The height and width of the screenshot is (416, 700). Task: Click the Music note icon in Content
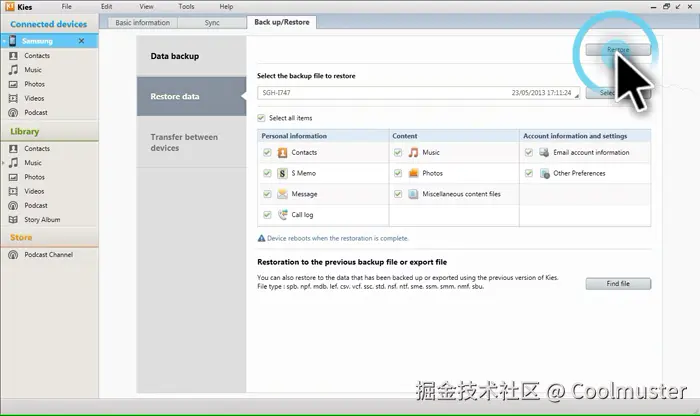click(413, 153)
